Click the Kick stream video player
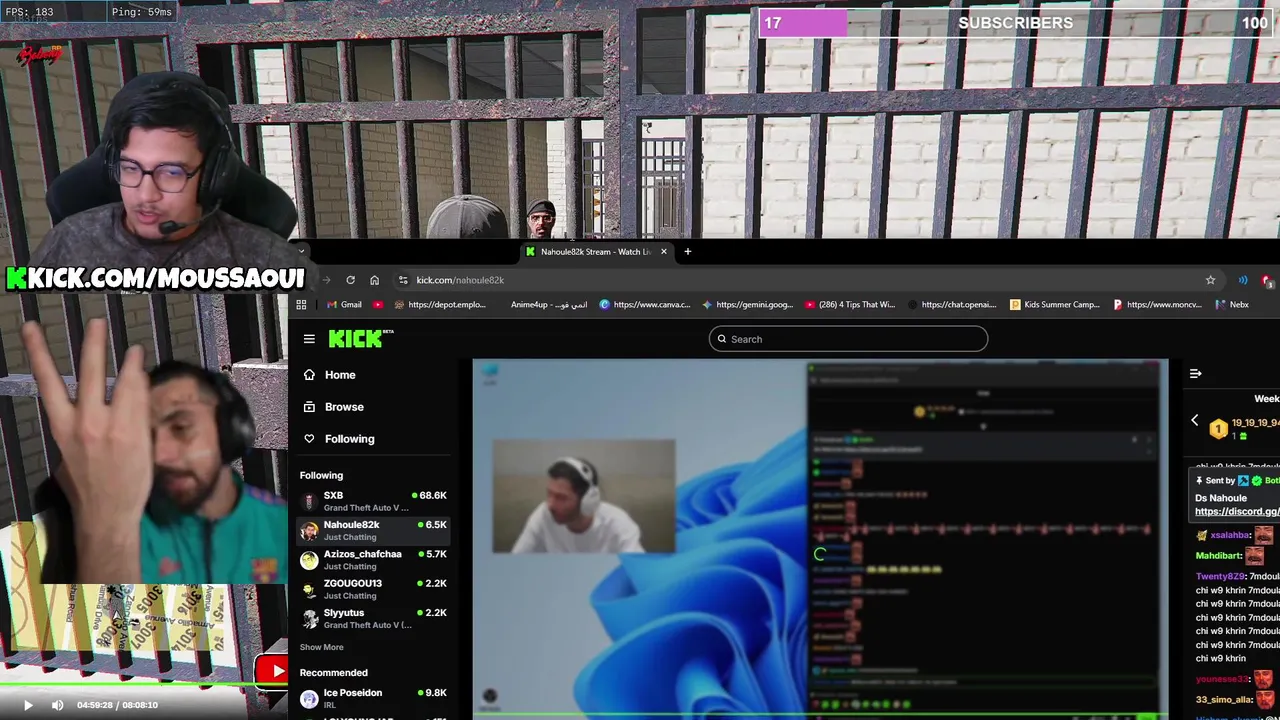 pos(820,538)
